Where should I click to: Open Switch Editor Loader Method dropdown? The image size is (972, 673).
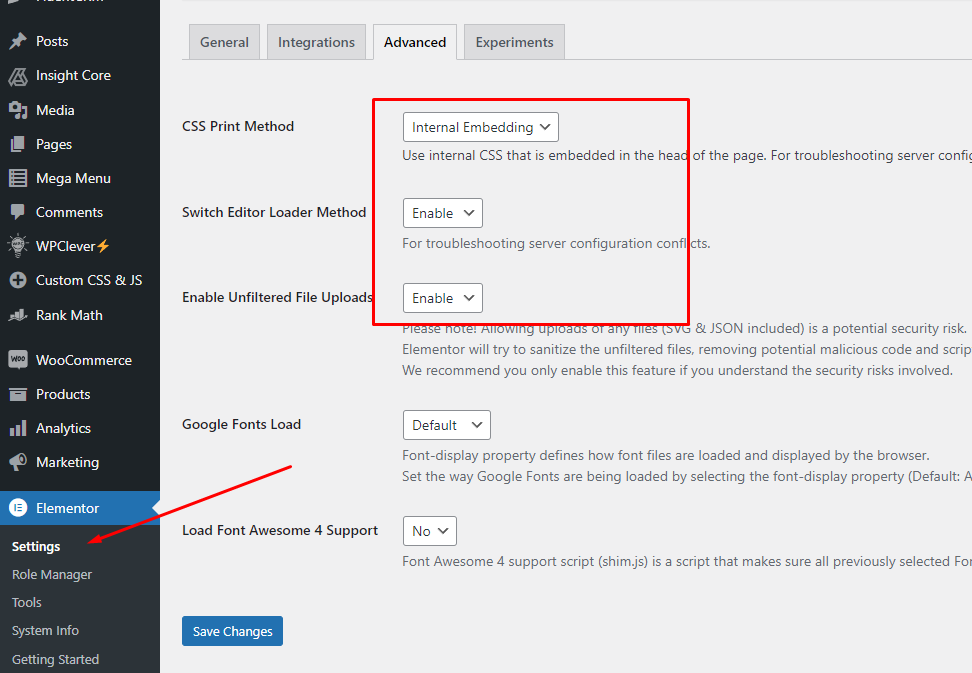[x=443, y=213]
